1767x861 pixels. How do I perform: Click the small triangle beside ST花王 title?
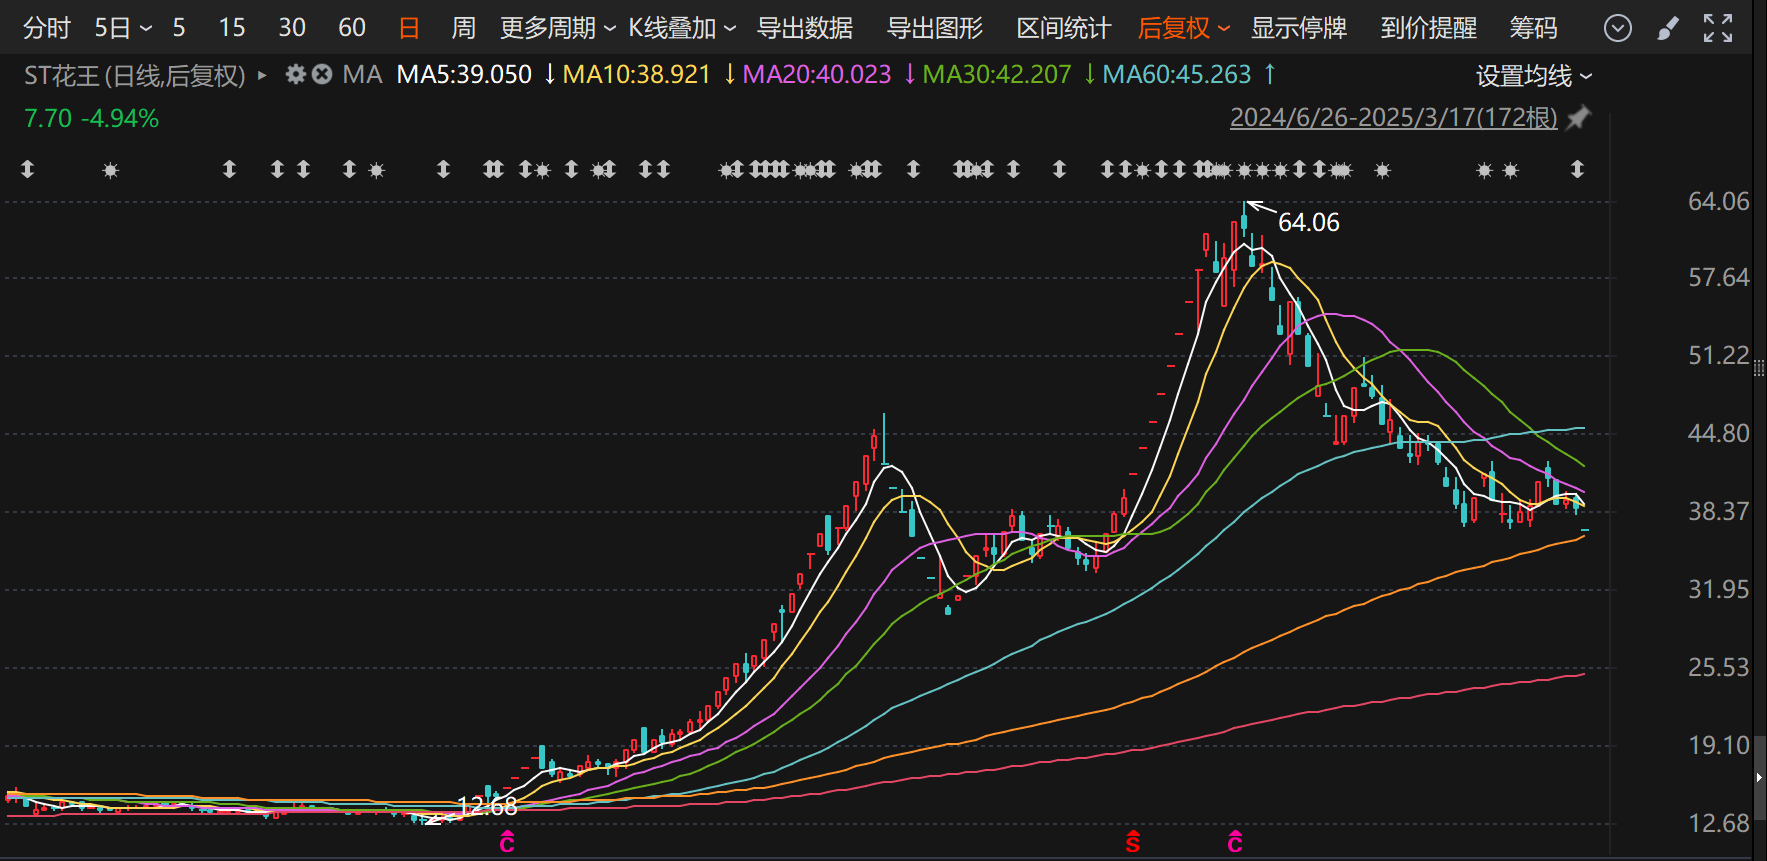[262, 75]
